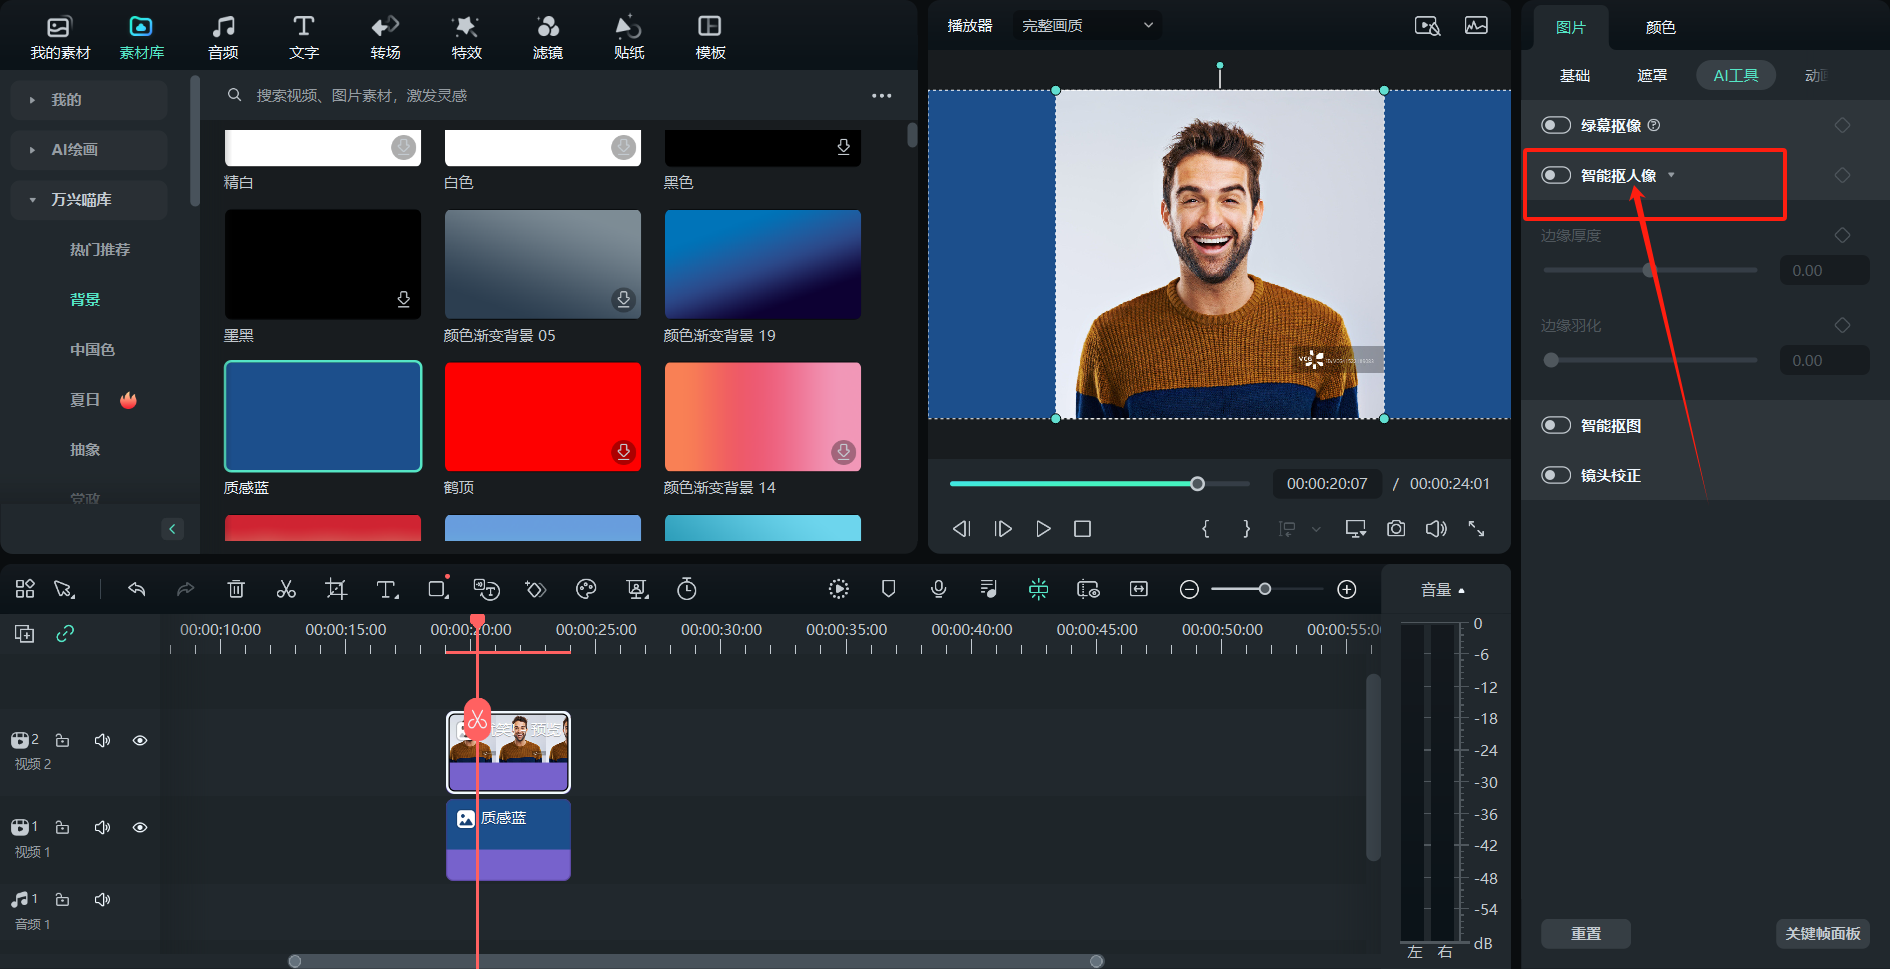Click the undo arrow icon
This screenshot has height=969, width=1890.
(137, 589)
